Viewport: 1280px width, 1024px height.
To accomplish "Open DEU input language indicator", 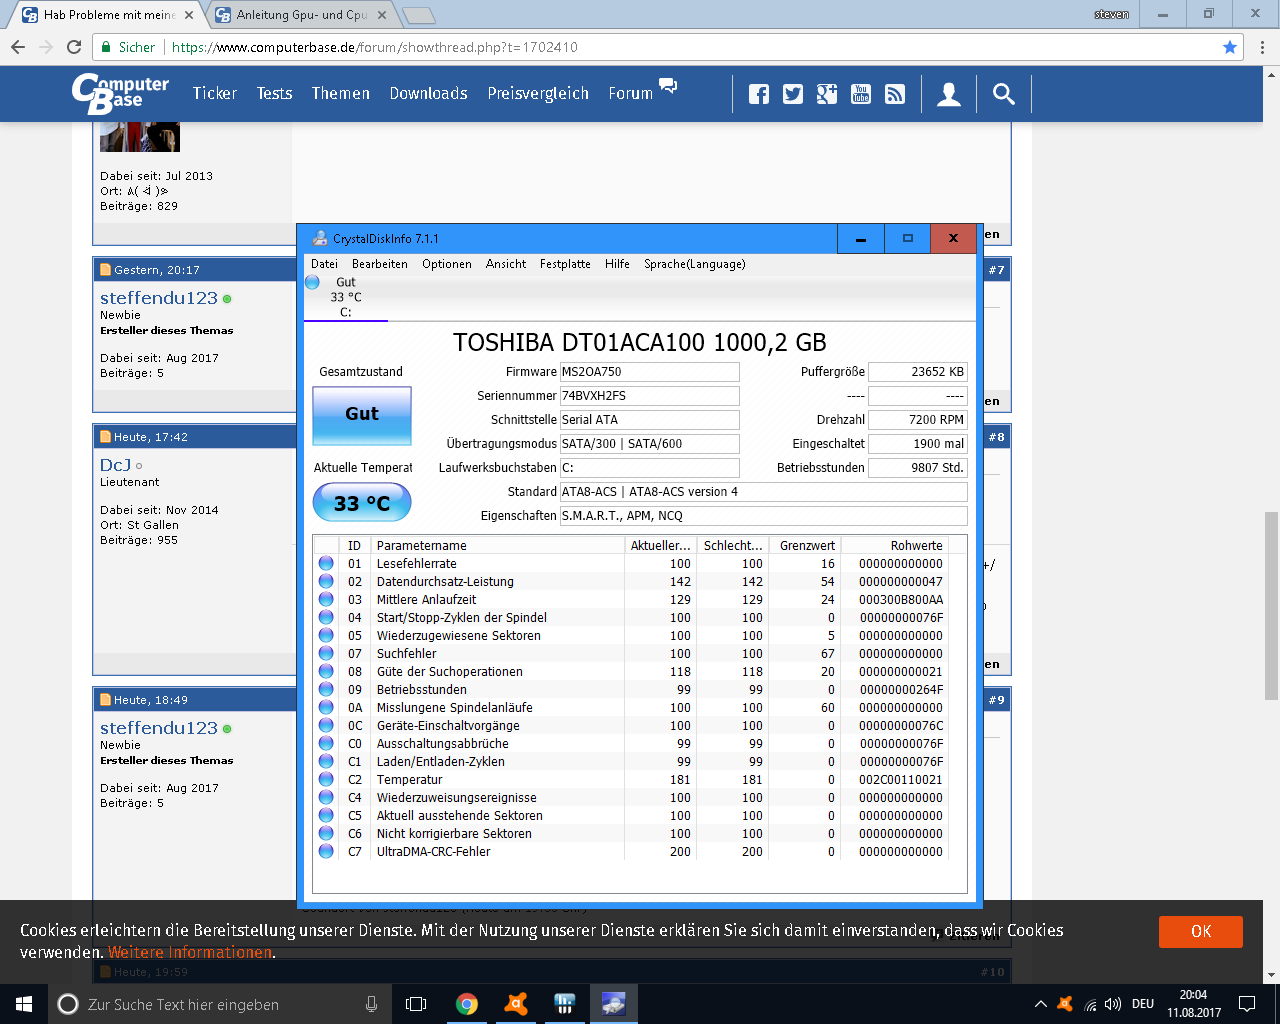I will point(1143,1004).
